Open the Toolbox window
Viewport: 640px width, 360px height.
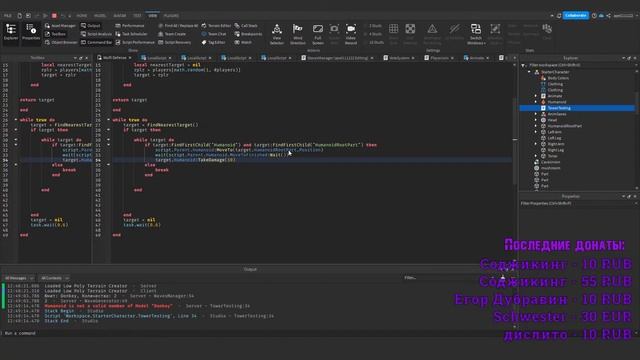point(55,34)
